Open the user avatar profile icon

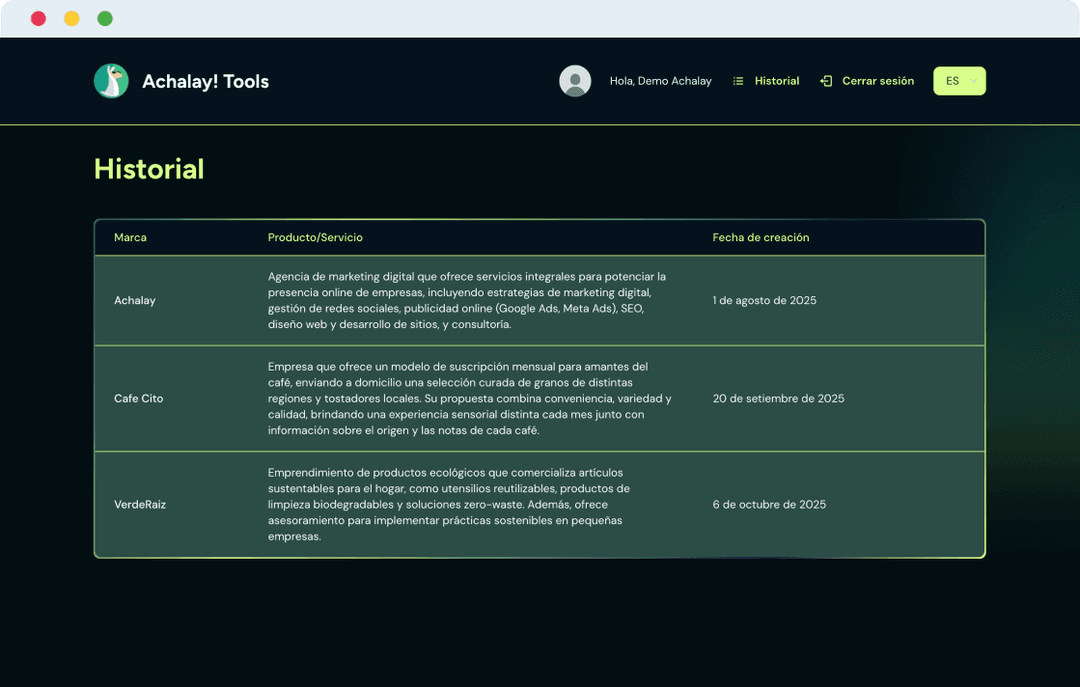(x=575, y=81)
